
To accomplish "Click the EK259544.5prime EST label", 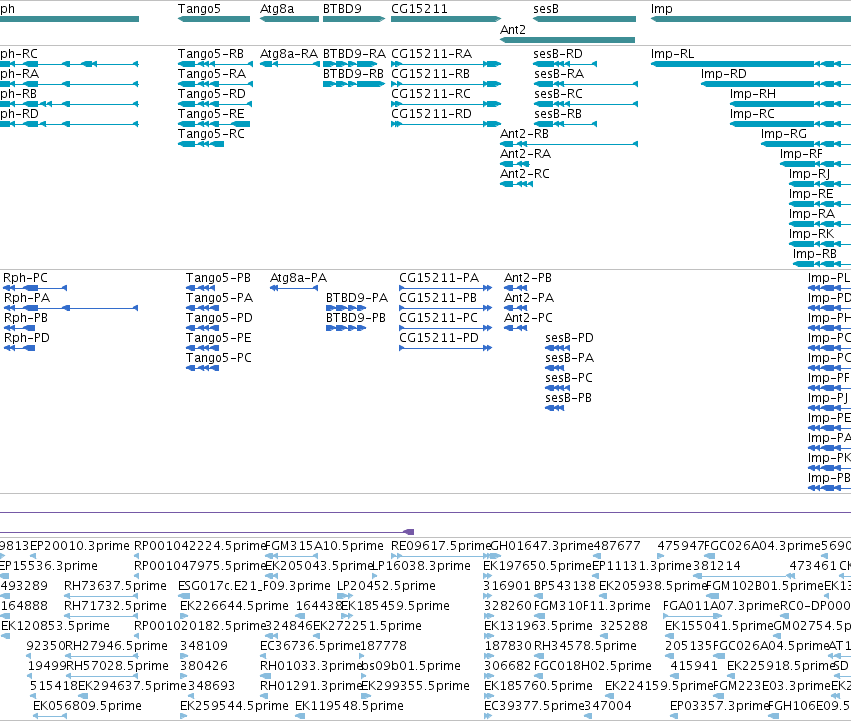I will pos(234,706).
